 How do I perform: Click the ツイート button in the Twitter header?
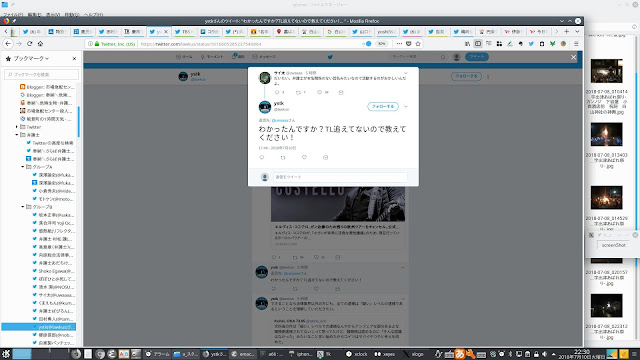(477, 57)
